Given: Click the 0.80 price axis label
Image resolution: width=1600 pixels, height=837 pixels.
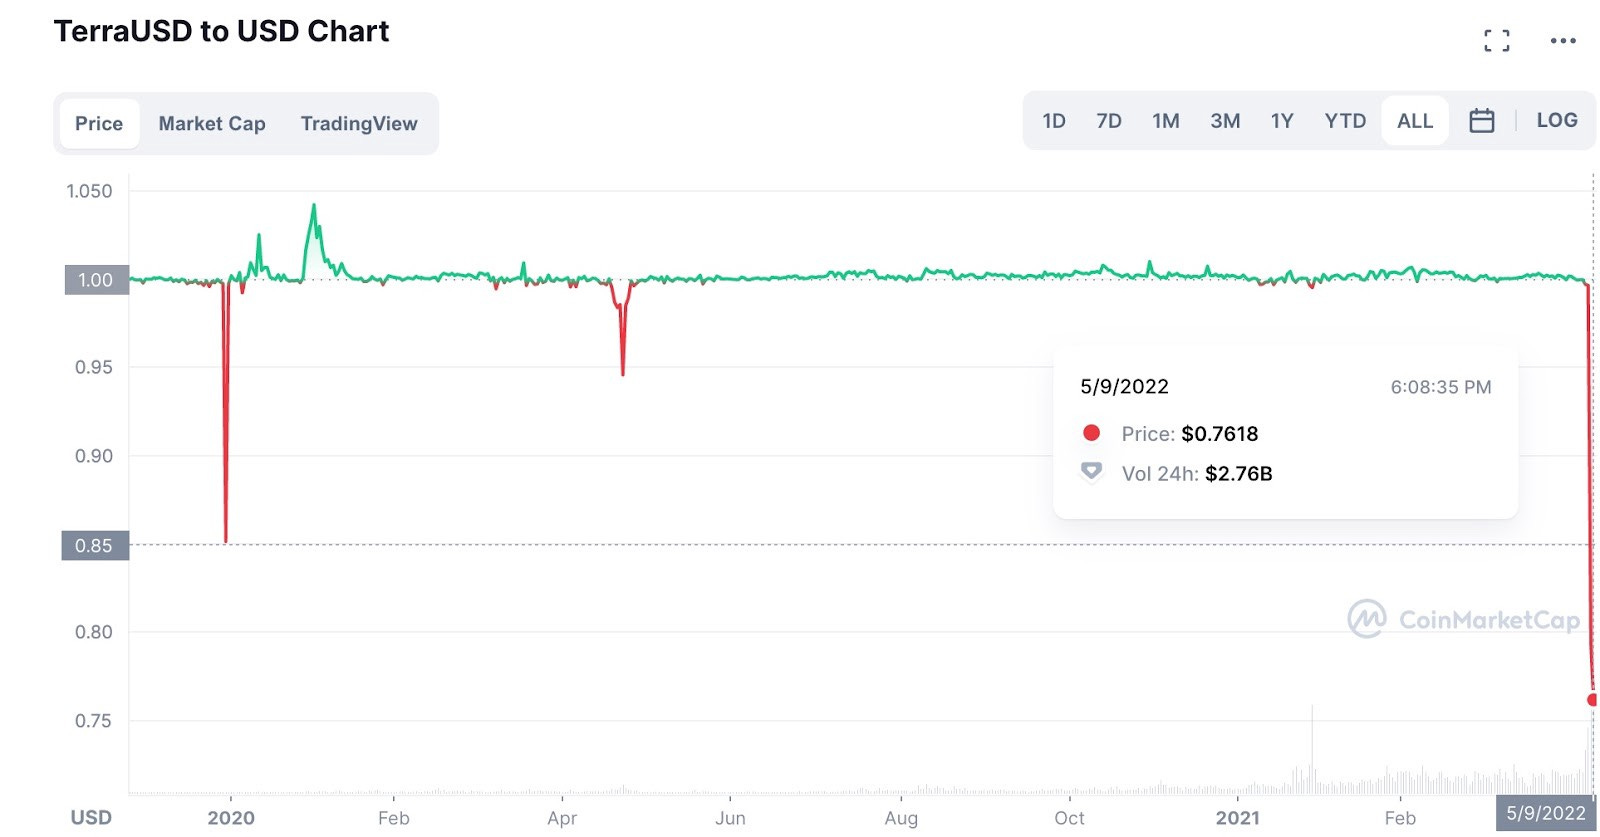Looking at the screenshot, I should [93, 632].
